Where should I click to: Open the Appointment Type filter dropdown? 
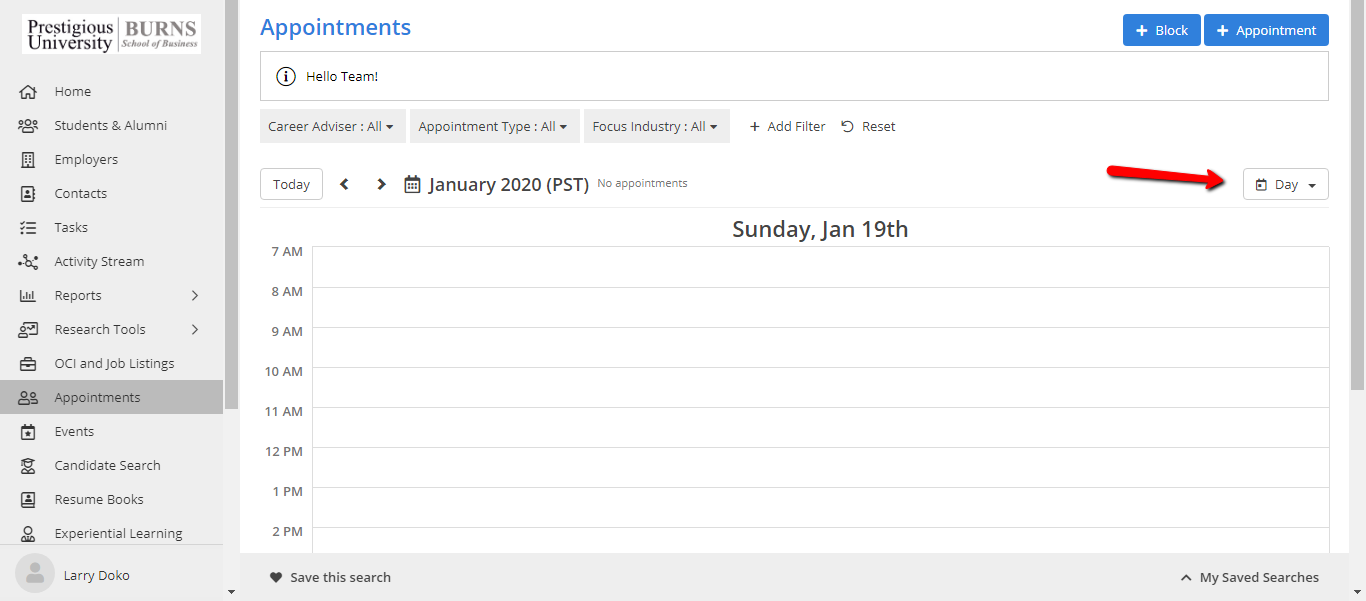tap(493, 127)
